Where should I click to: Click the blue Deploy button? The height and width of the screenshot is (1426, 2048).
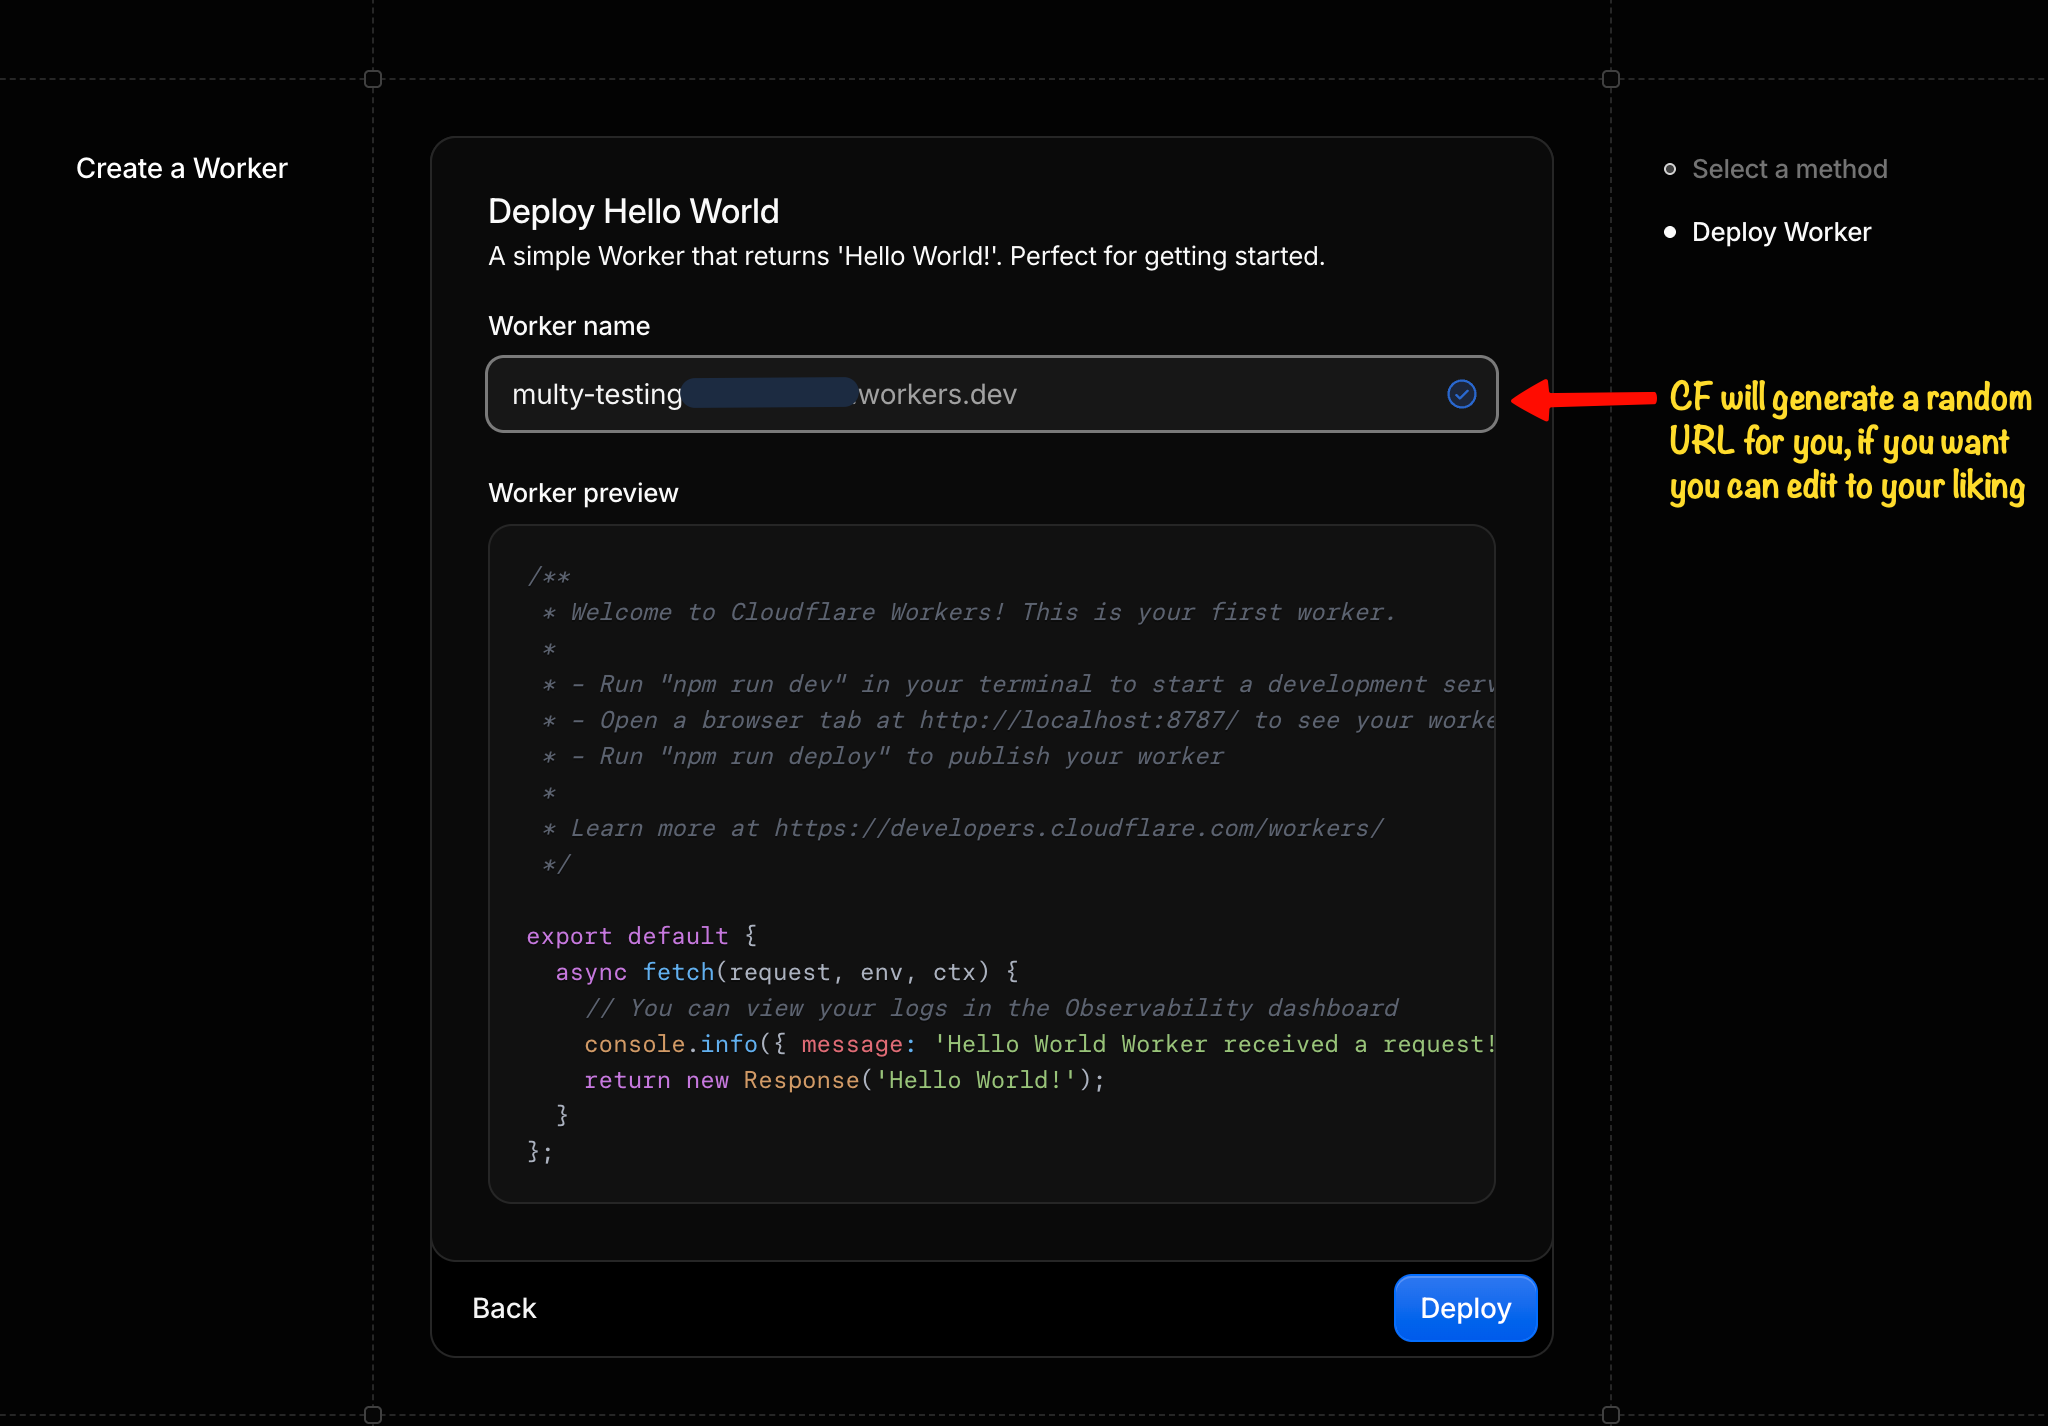[x=1465, y=1308]
